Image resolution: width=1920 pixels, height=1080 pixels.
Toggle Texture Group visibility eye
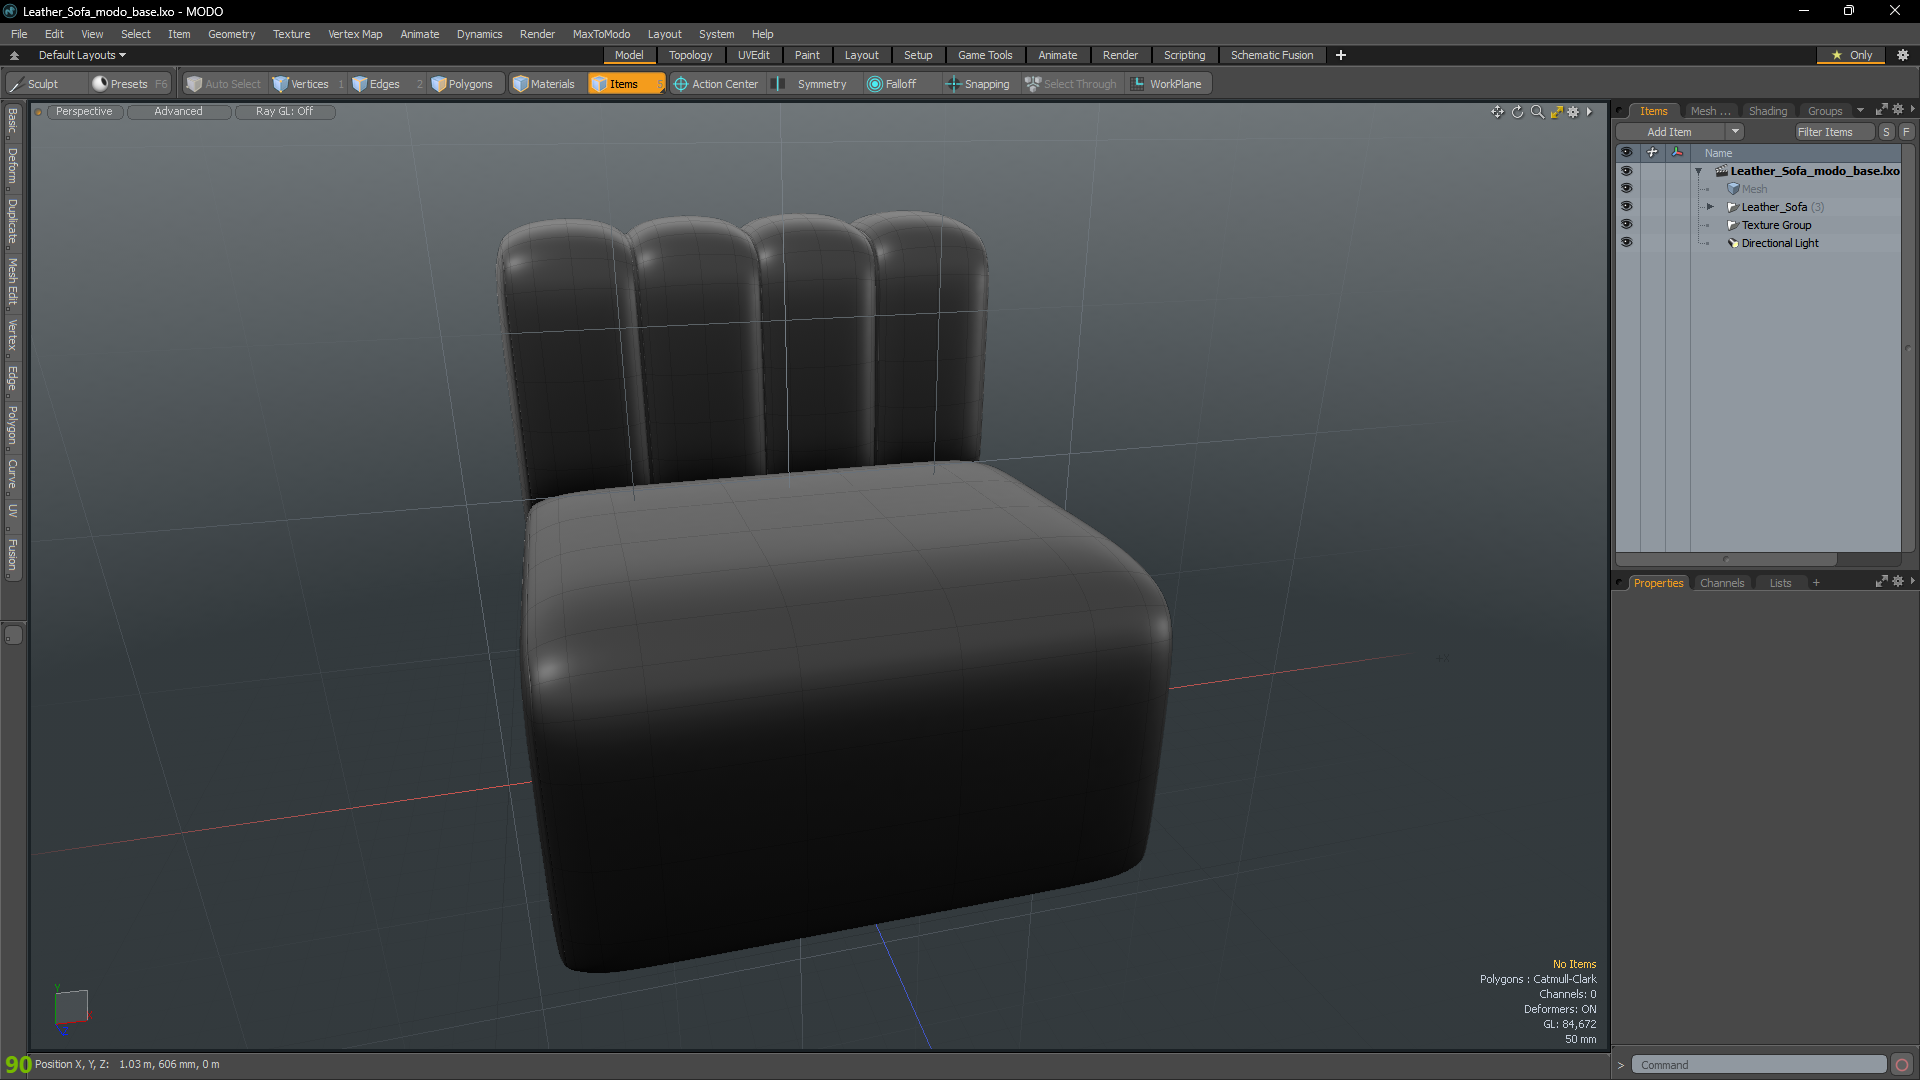point(1626,225)
